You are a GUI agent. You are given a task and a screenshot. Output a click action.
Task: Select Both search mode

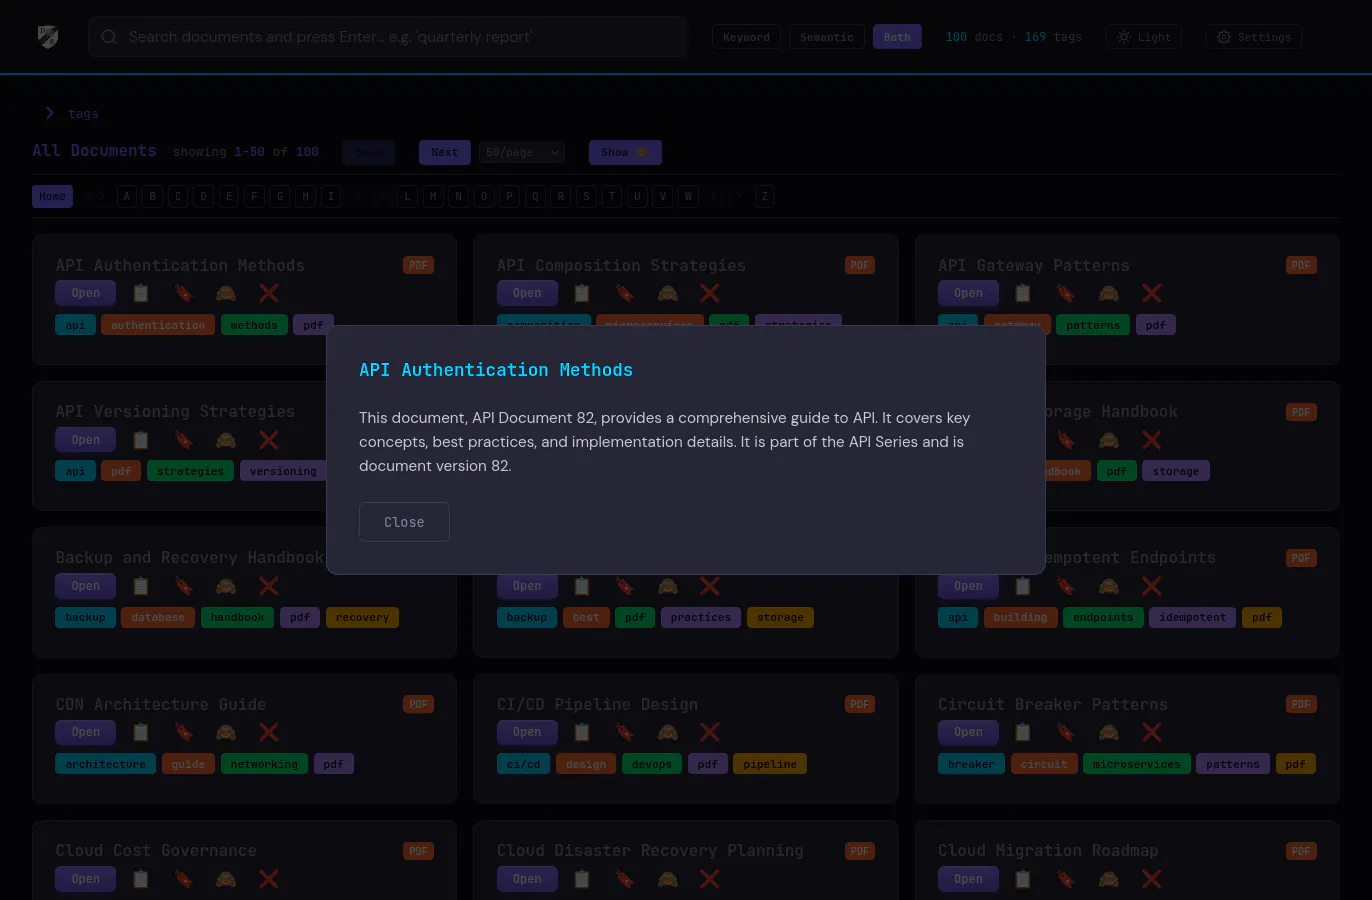897,37
